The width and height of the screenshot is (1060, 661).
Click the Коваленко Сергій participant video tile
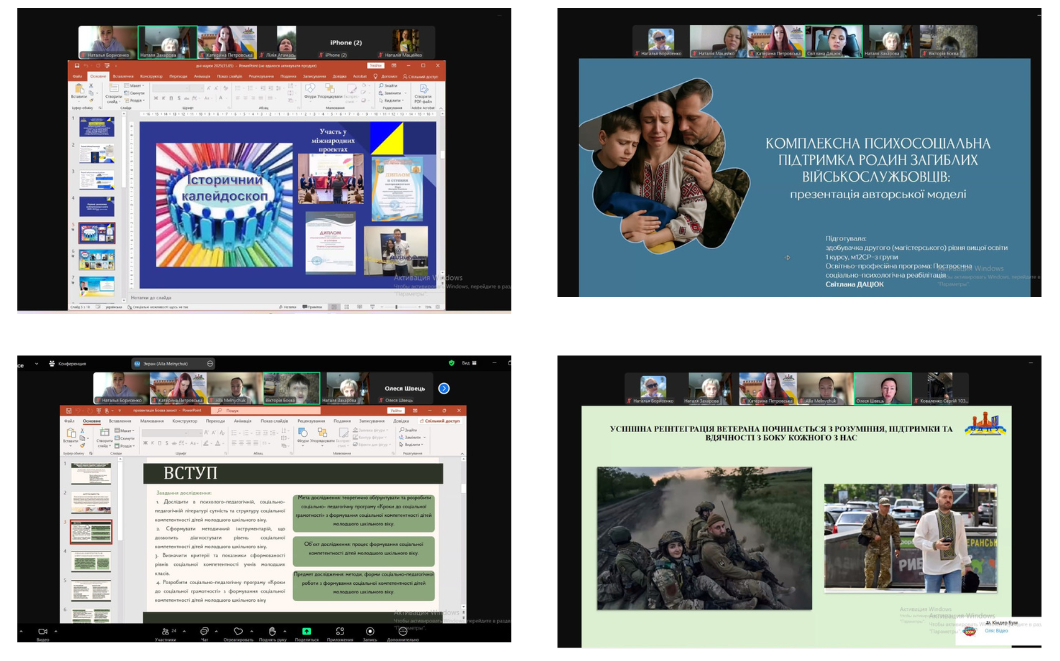point(939,389)
